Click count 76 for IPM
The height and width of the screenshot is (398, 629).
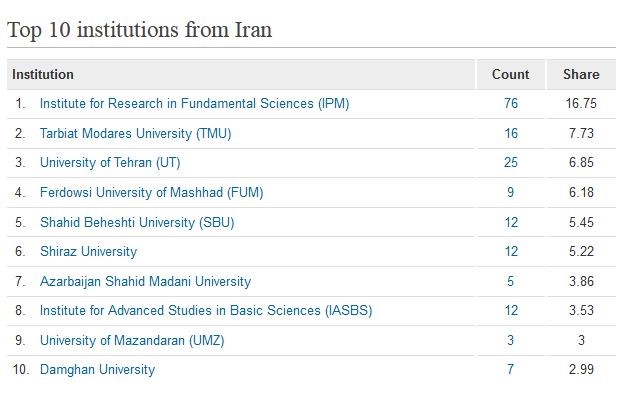tap(511, 104)
